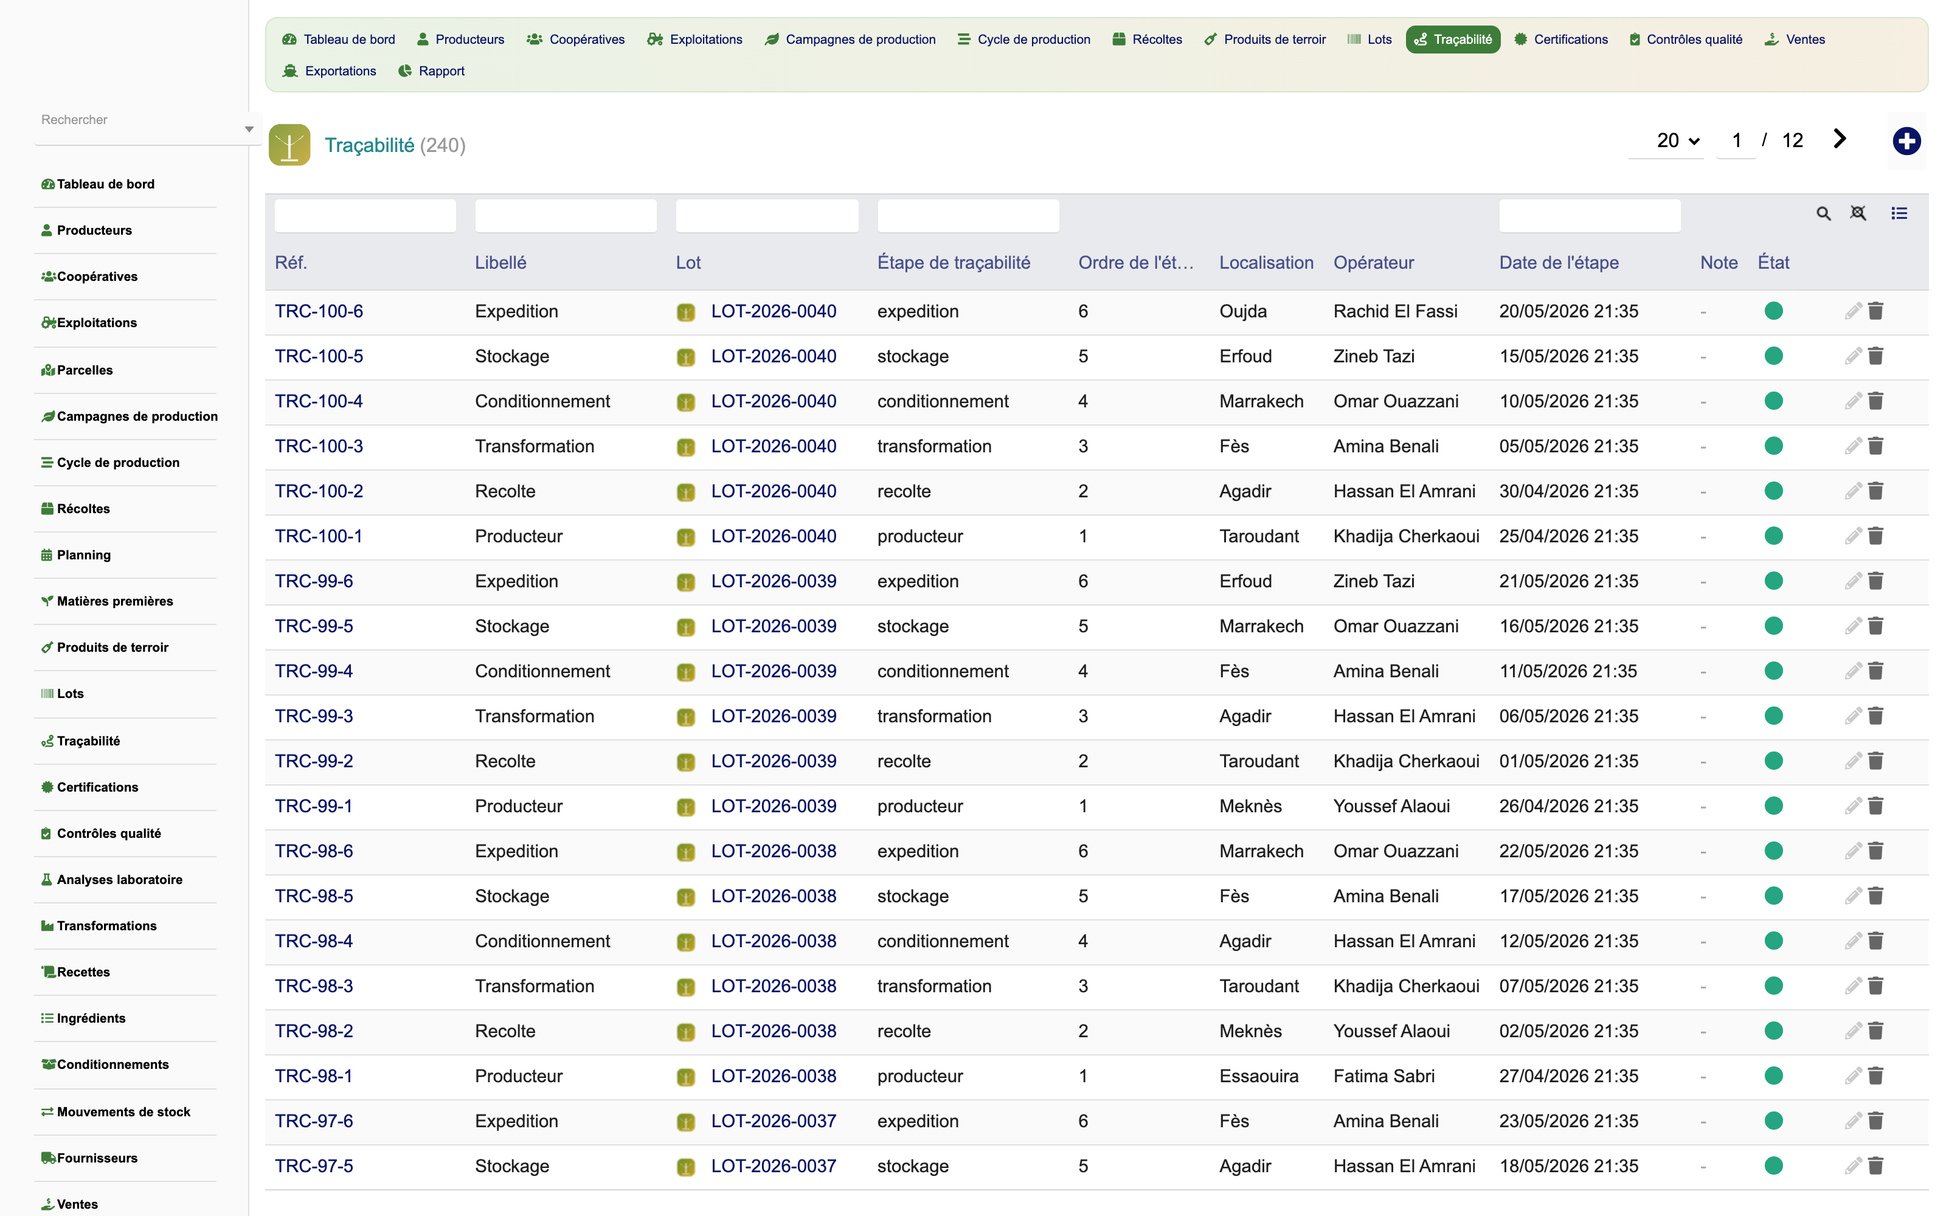The width and height of the screenshot is (1946, 1216).
Task: Open the list view options icon
Action: pos(1899,214)
